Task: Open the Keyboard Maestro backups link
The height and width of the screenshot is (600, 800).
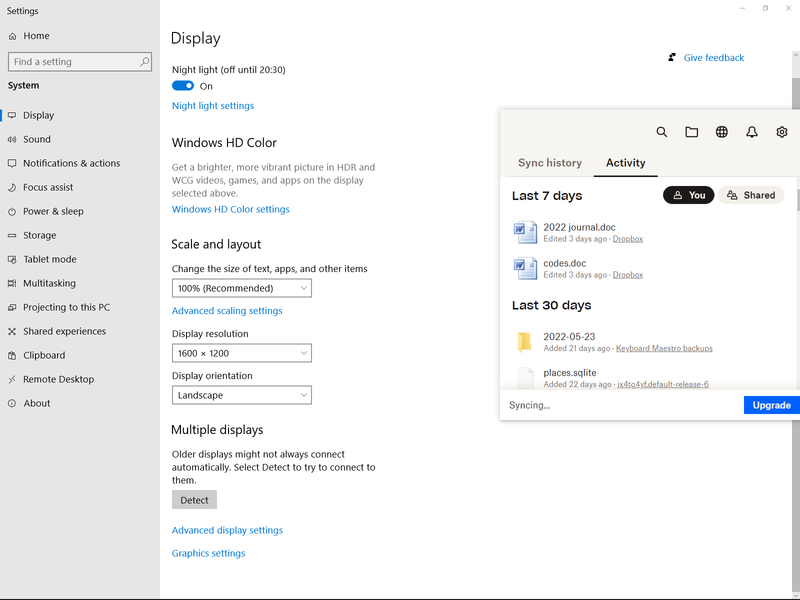Action: pos(664,348)
